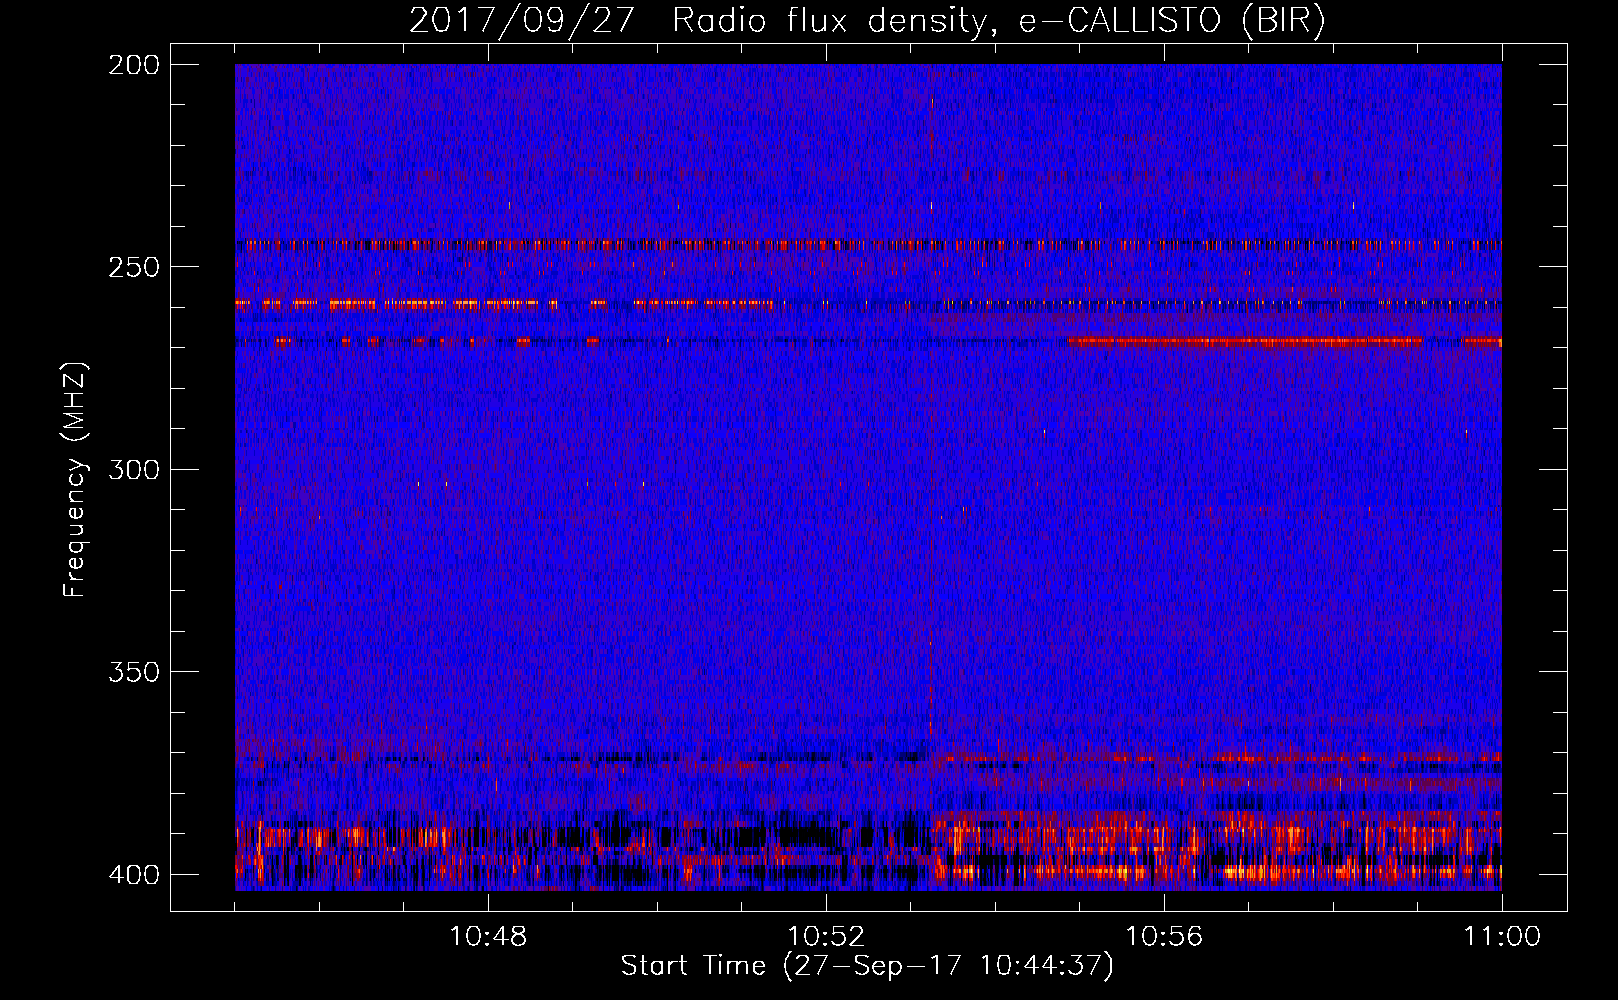Screen dimensions: 1618x1000
Task: Click the 10:52 time tick label
Action: point(826,937)
